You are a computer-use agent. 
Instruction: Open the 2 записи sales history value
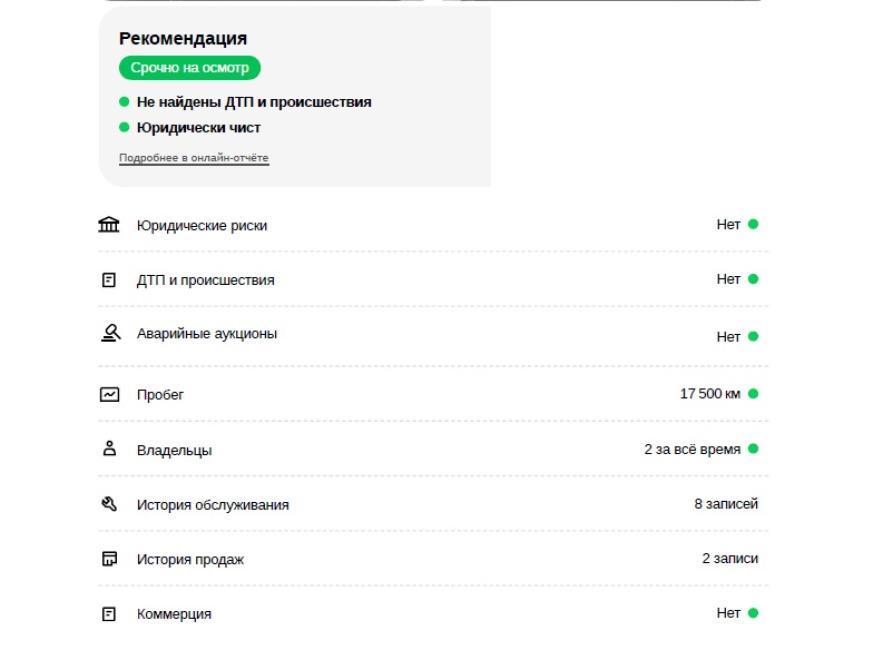730,558
